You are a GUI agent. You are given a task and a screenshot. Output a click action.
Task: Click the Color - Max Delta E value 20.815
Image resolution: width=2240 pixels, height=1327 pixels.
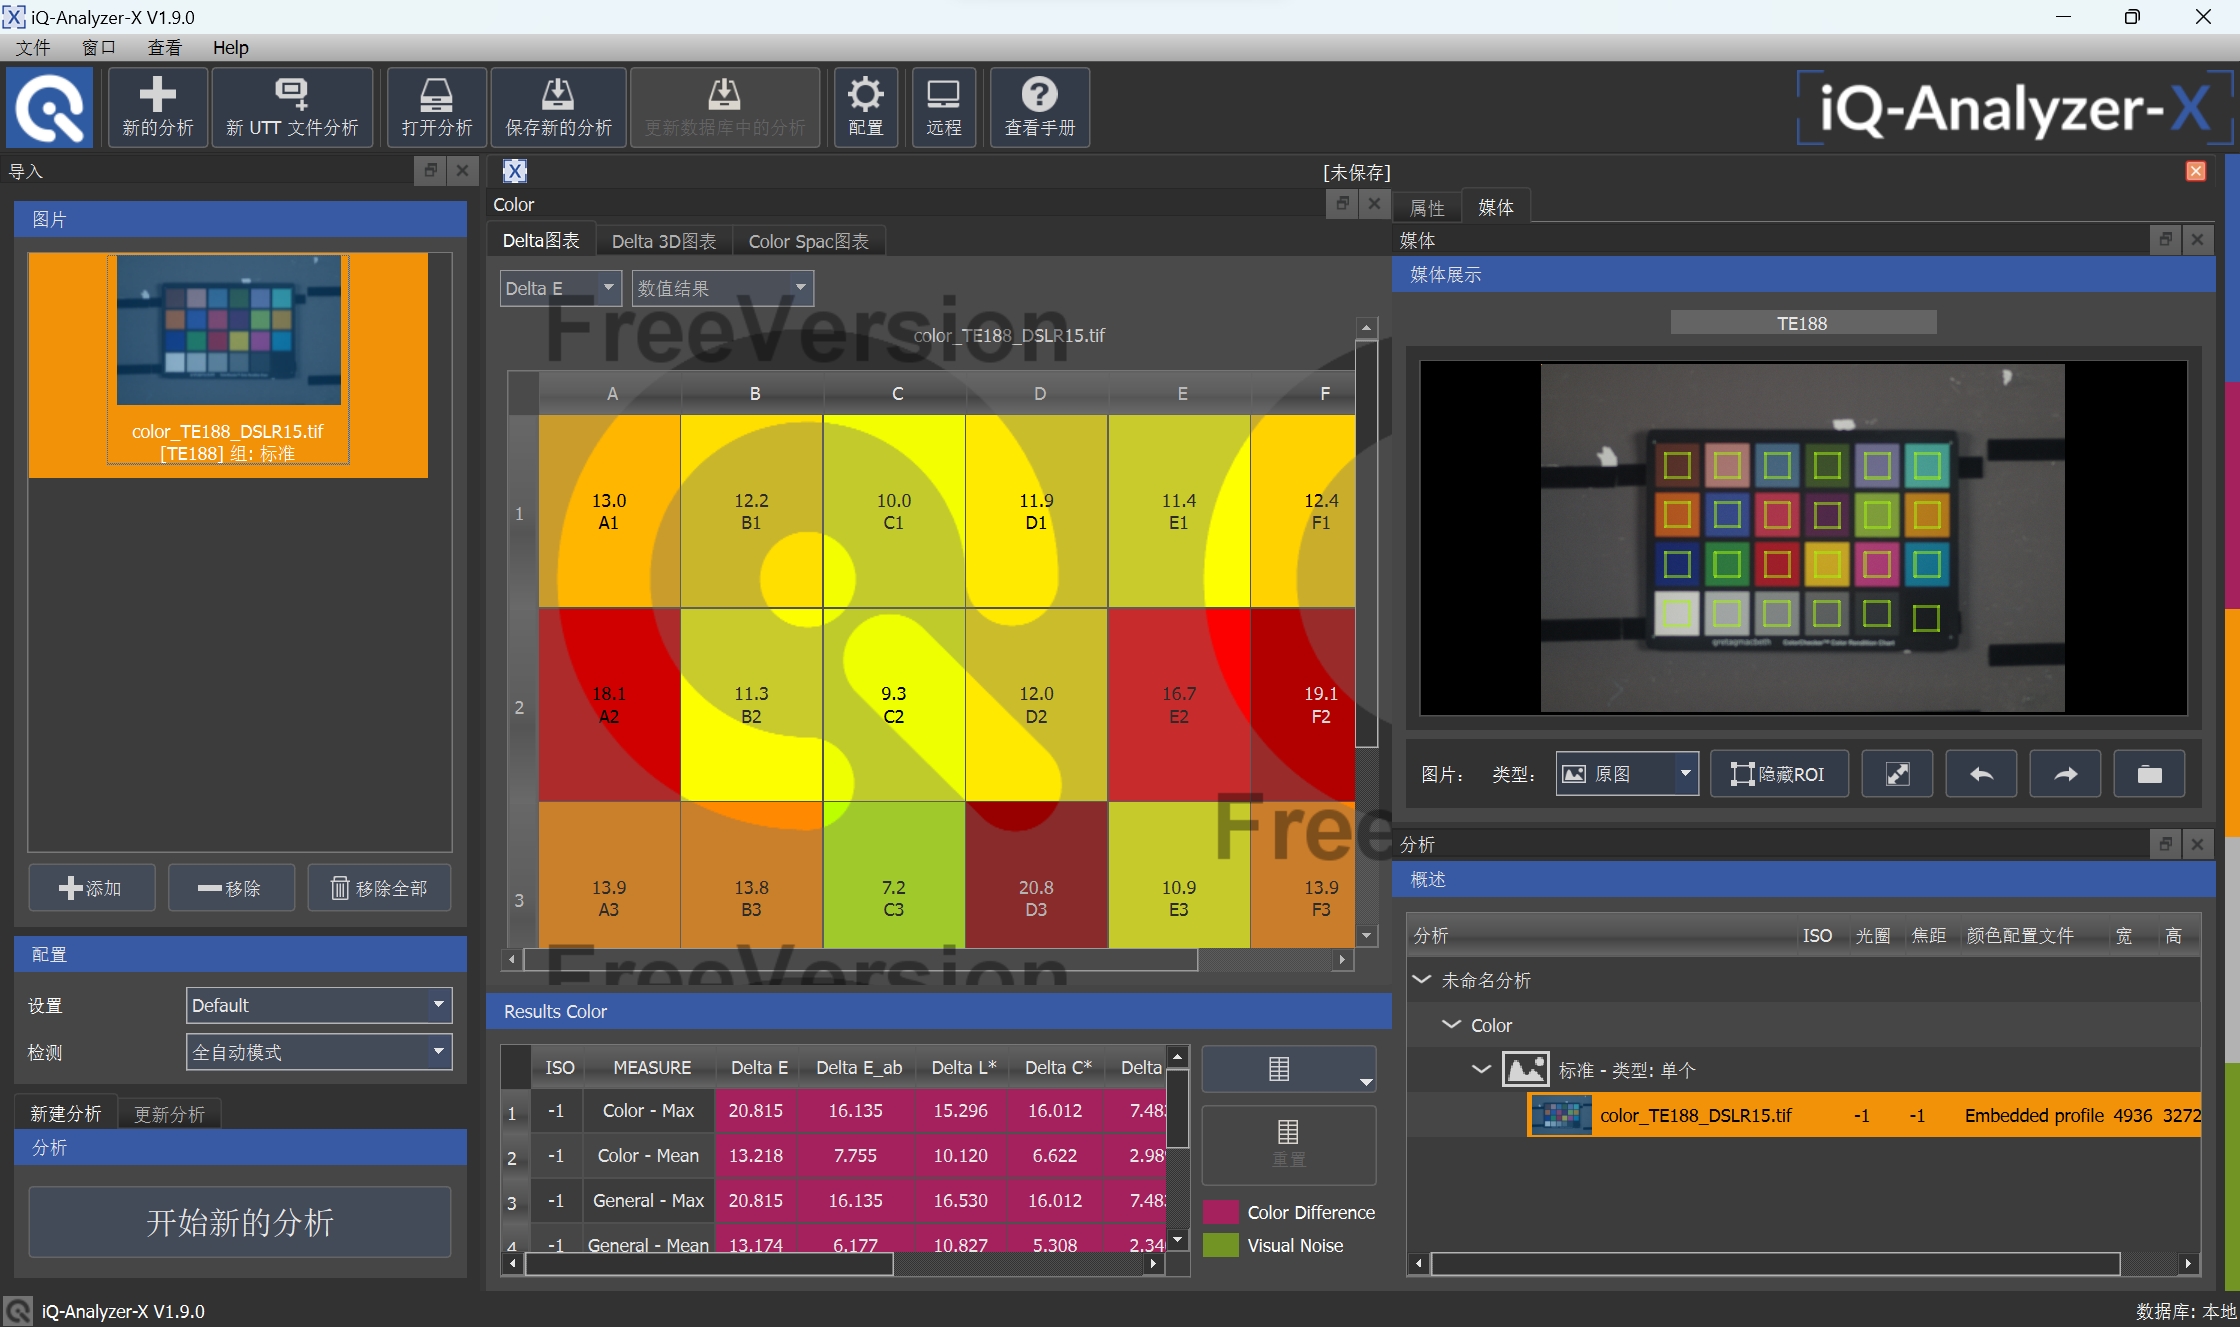[756, 1111]
